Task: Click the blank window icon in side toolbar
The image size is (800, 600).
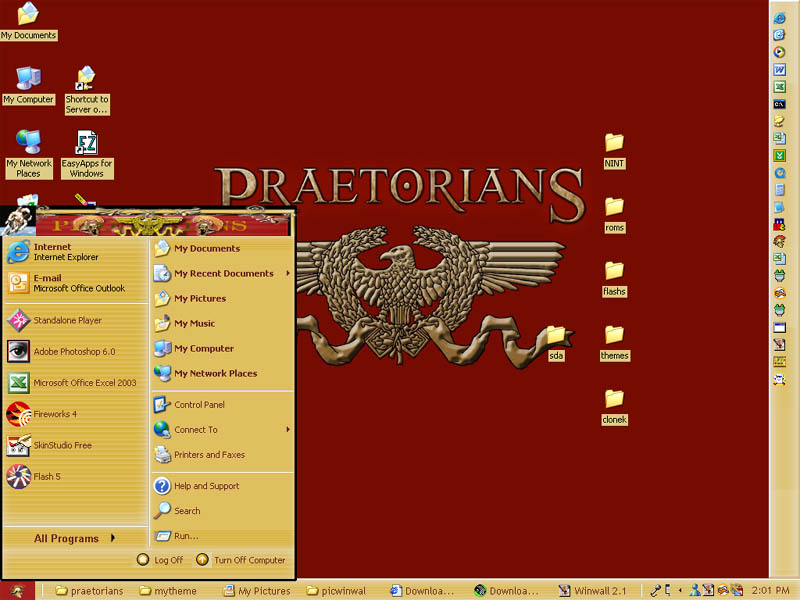Action: click(779, 328)
